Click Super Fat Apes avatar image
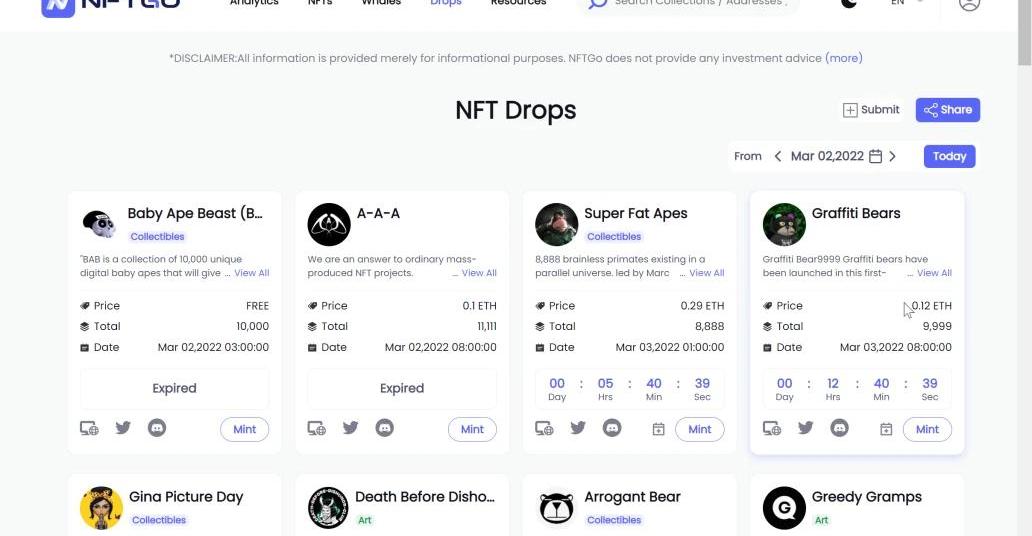This screenshot has height=536, width=1032. pos(556,225)
